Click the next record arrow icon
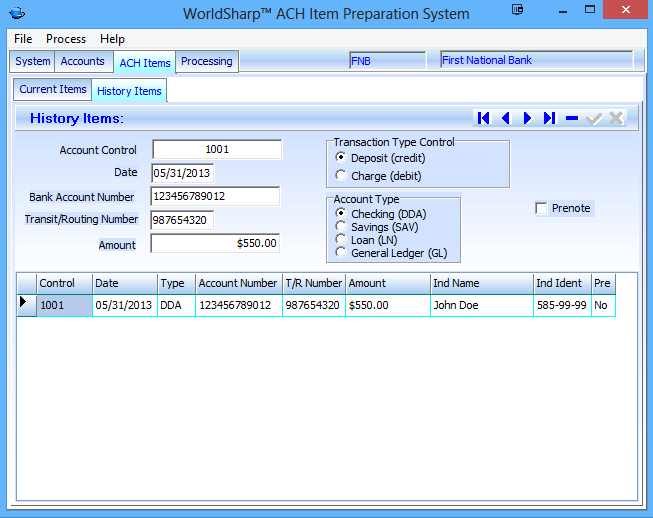Viewport: 653px width, 518px height. tap(527, 118)
